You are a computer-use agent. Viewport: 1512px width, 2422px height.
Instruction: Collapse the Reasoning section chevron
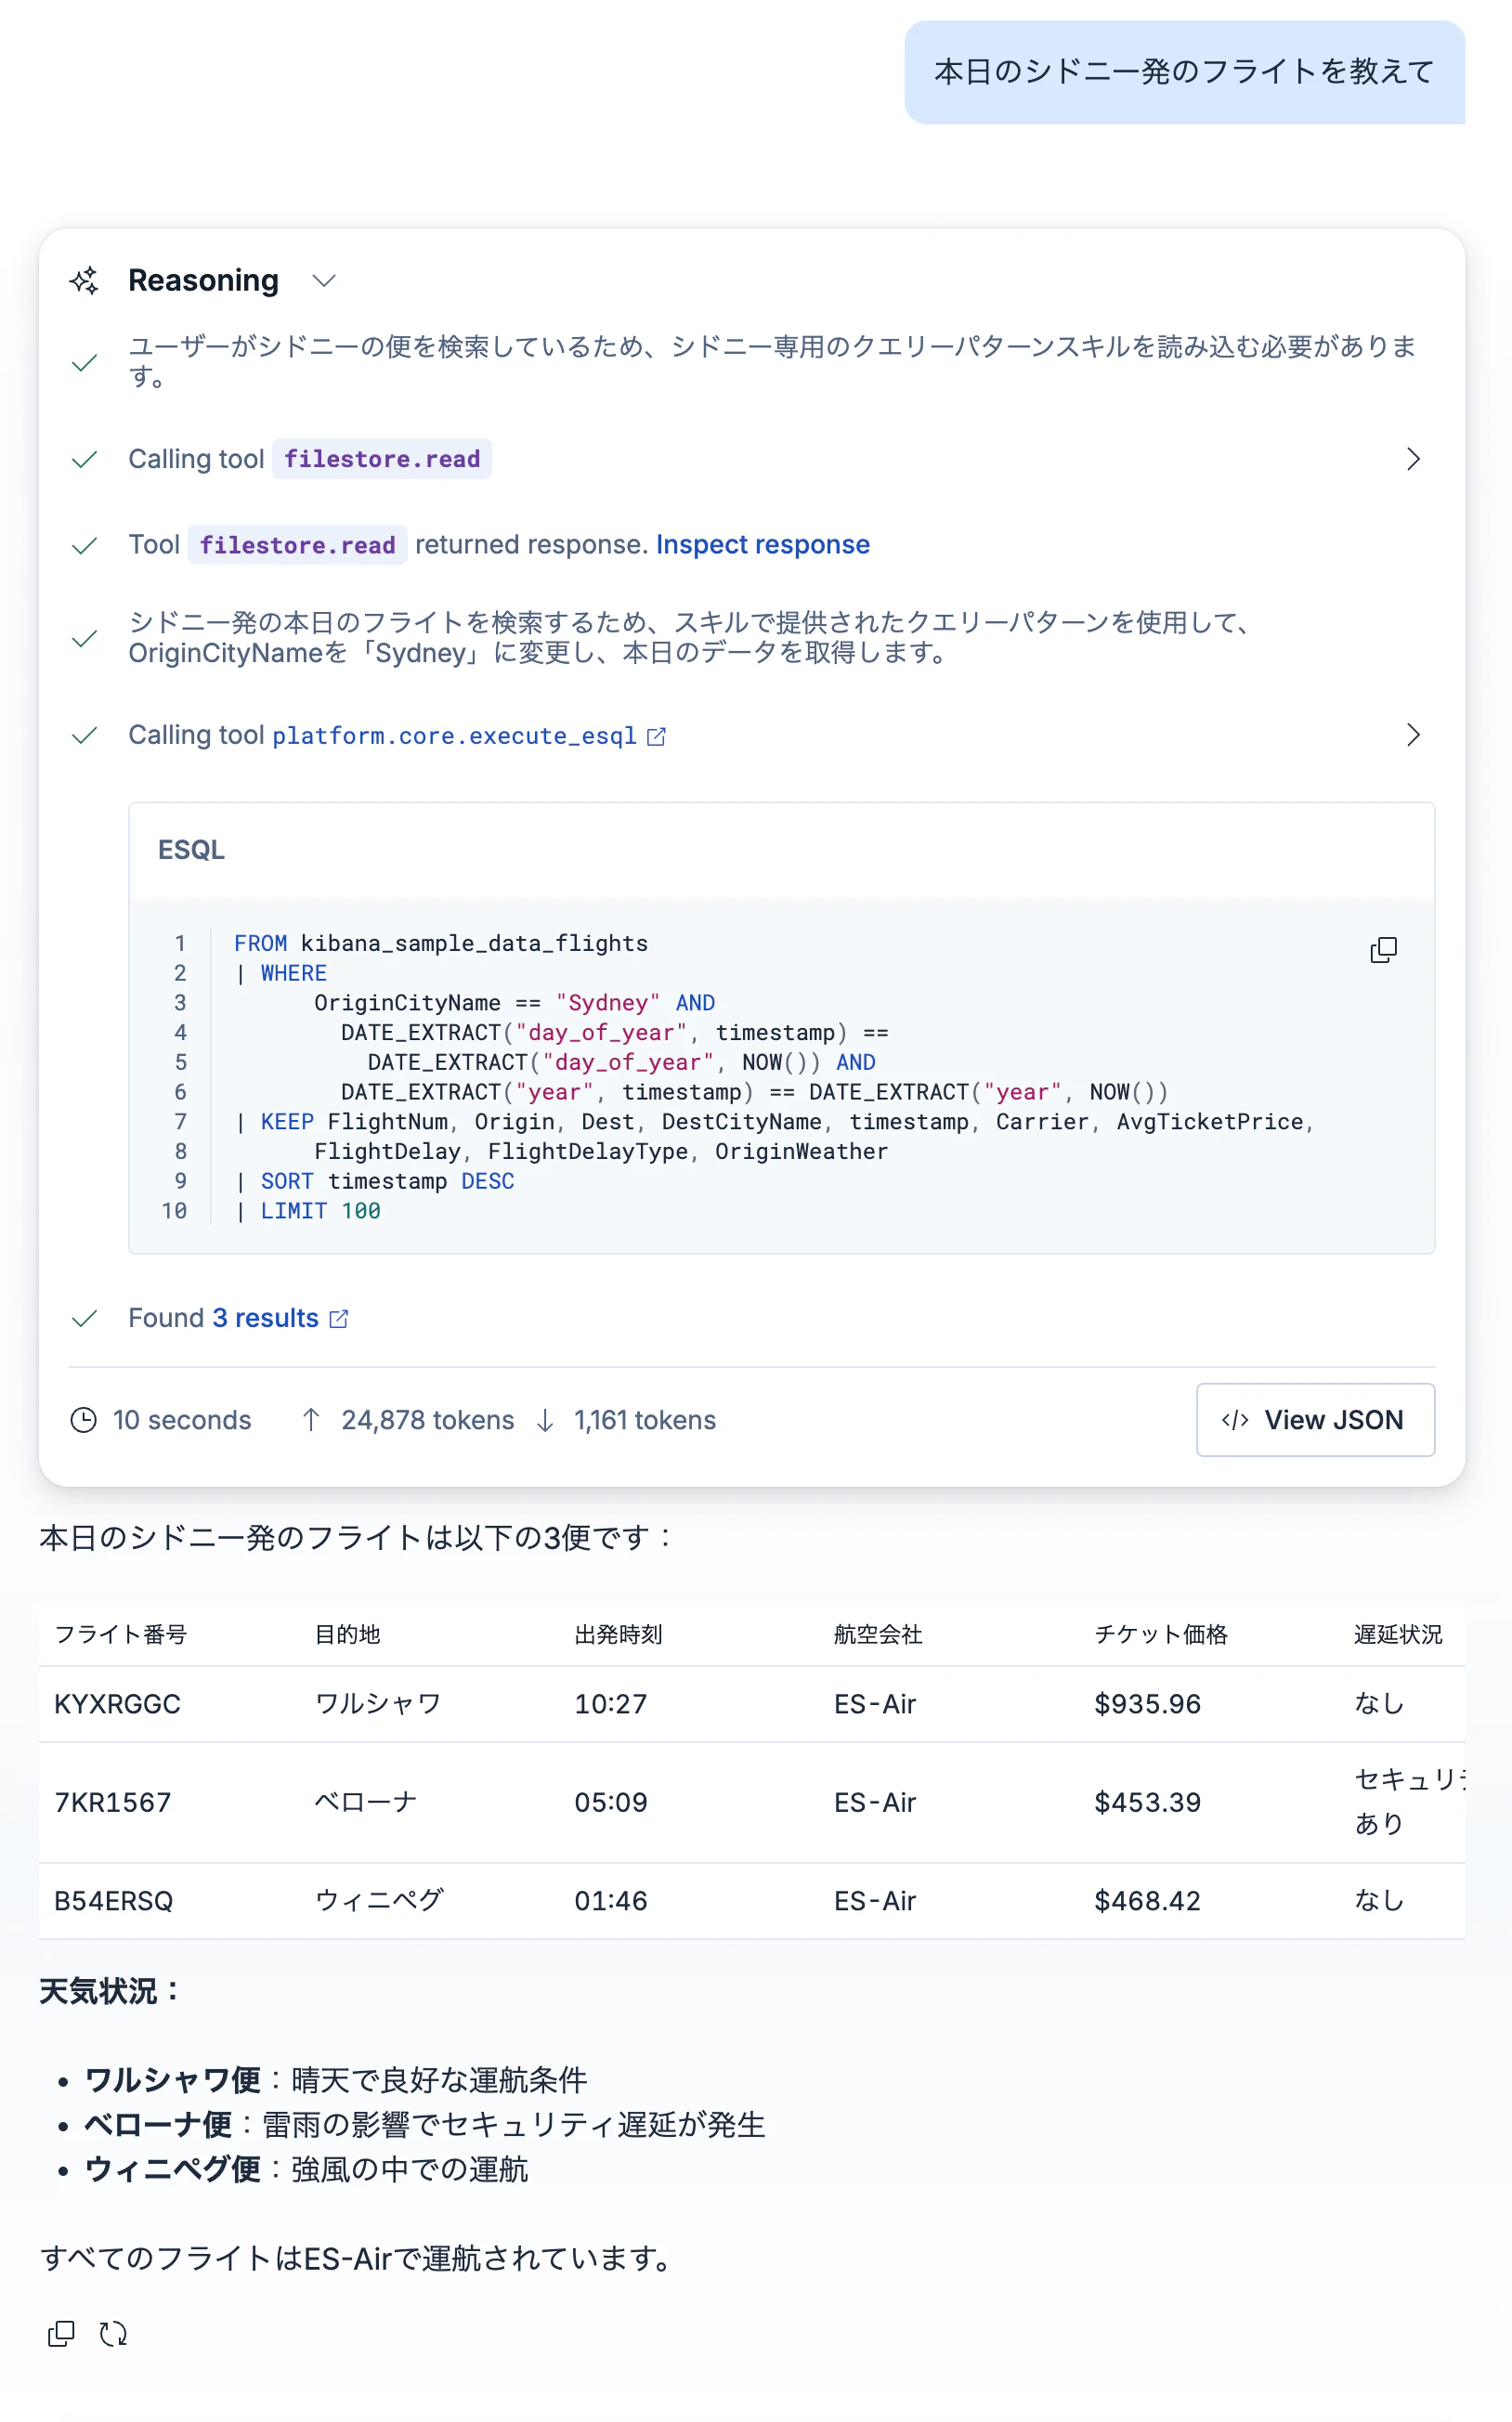click(323, 280)
